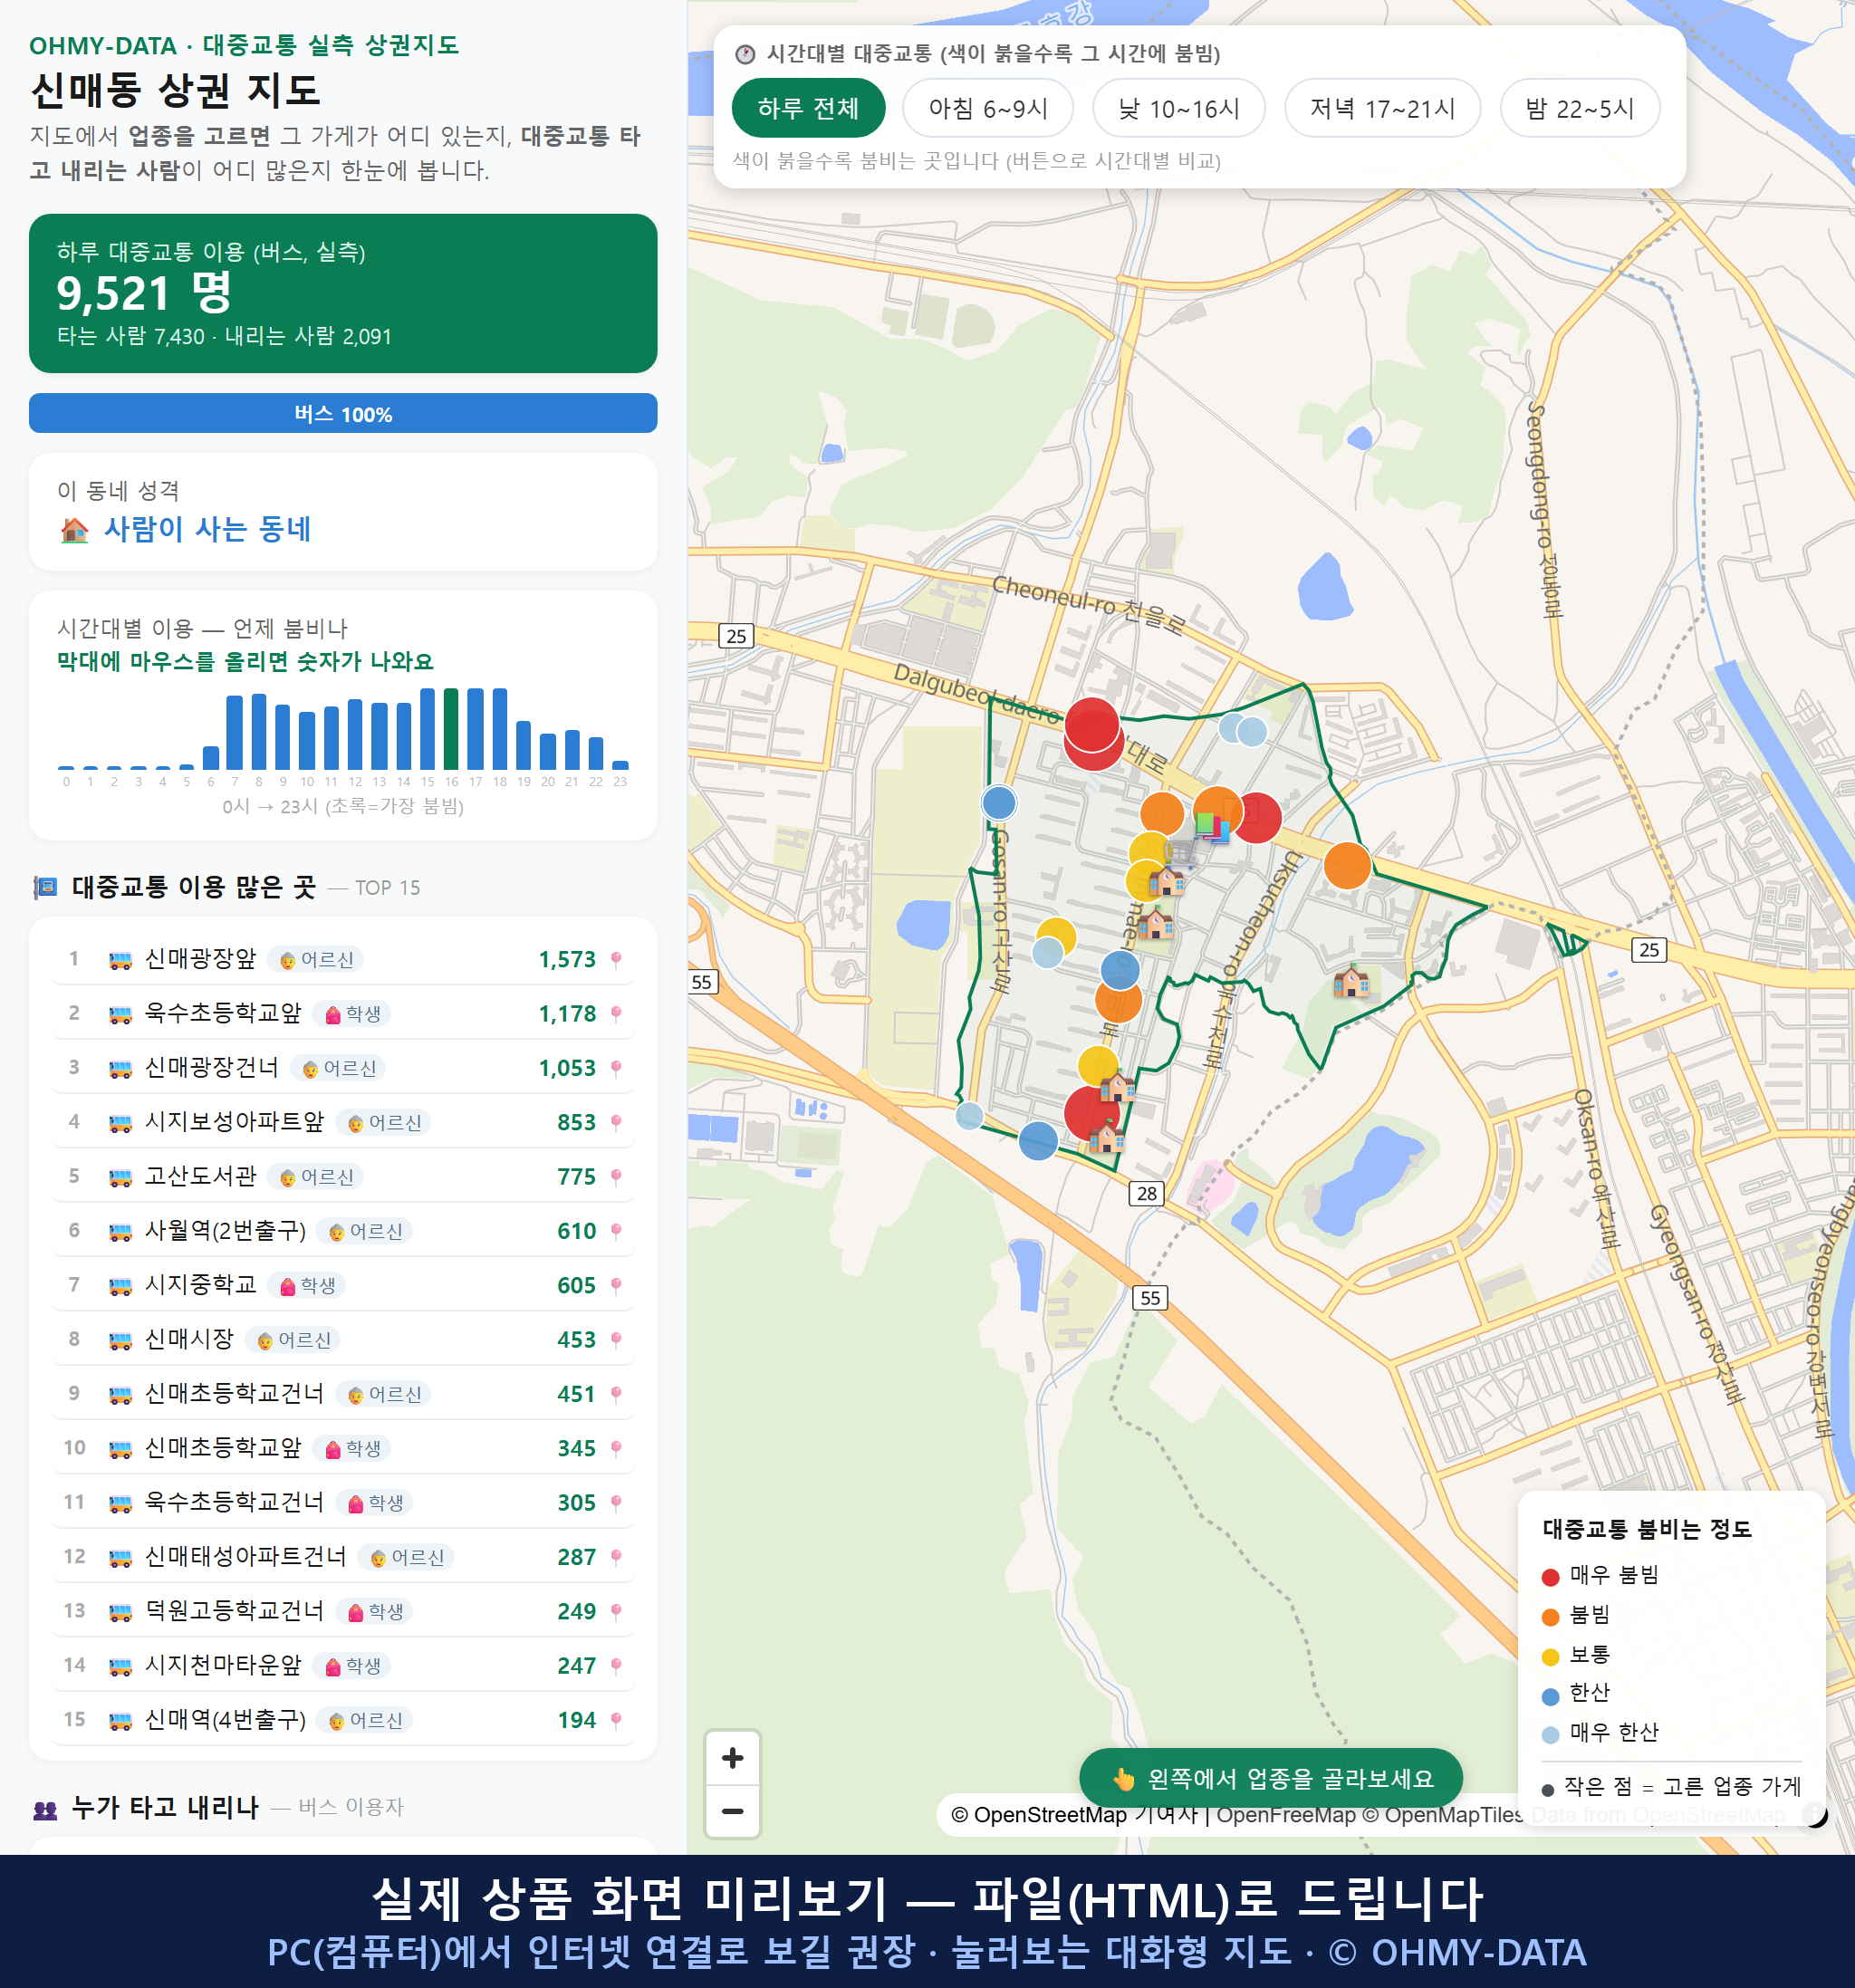Click the 453 count for 신매시장

tap(576, 1340)
